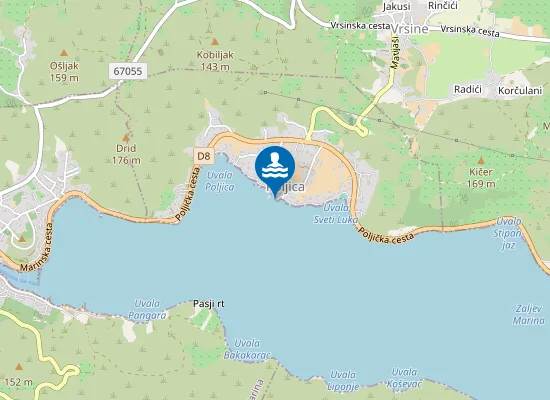
Task: Select the Radići hamlet label
Action: click(468, 89)
